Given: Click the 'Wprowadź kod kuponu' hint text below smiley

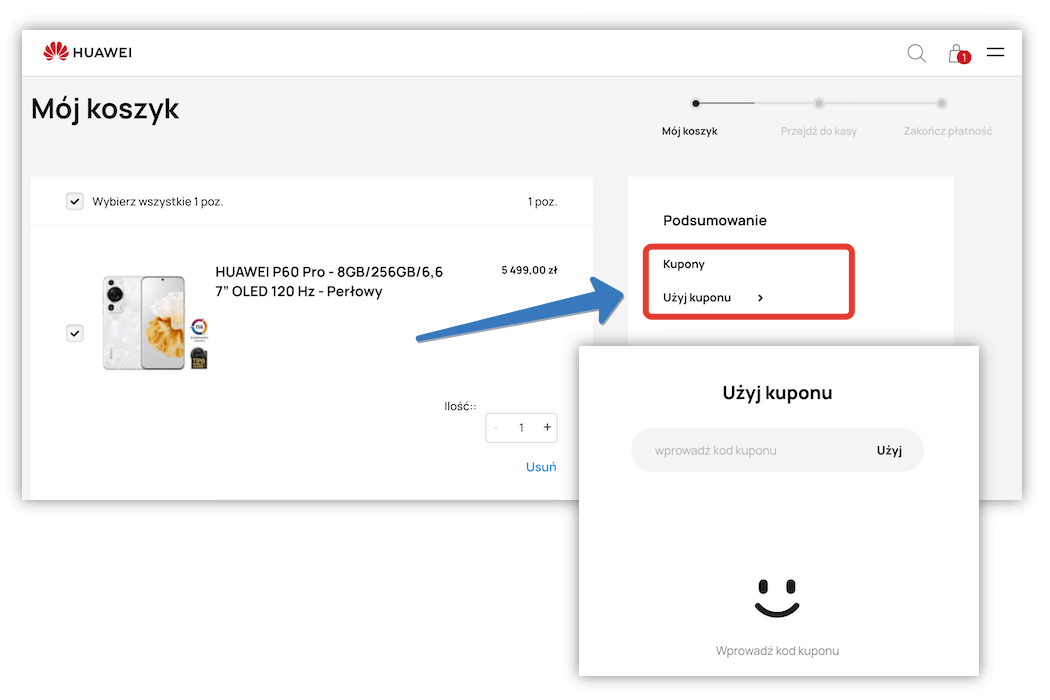Looking at the screenshot, I should [x=777, y=650].
